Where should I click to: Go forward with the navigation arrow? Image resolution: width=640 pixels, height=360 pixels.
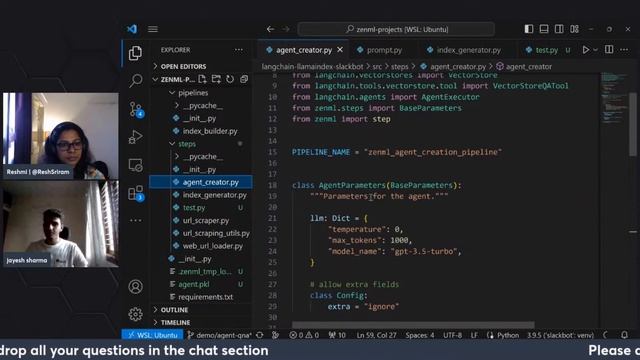pos(286,29)
